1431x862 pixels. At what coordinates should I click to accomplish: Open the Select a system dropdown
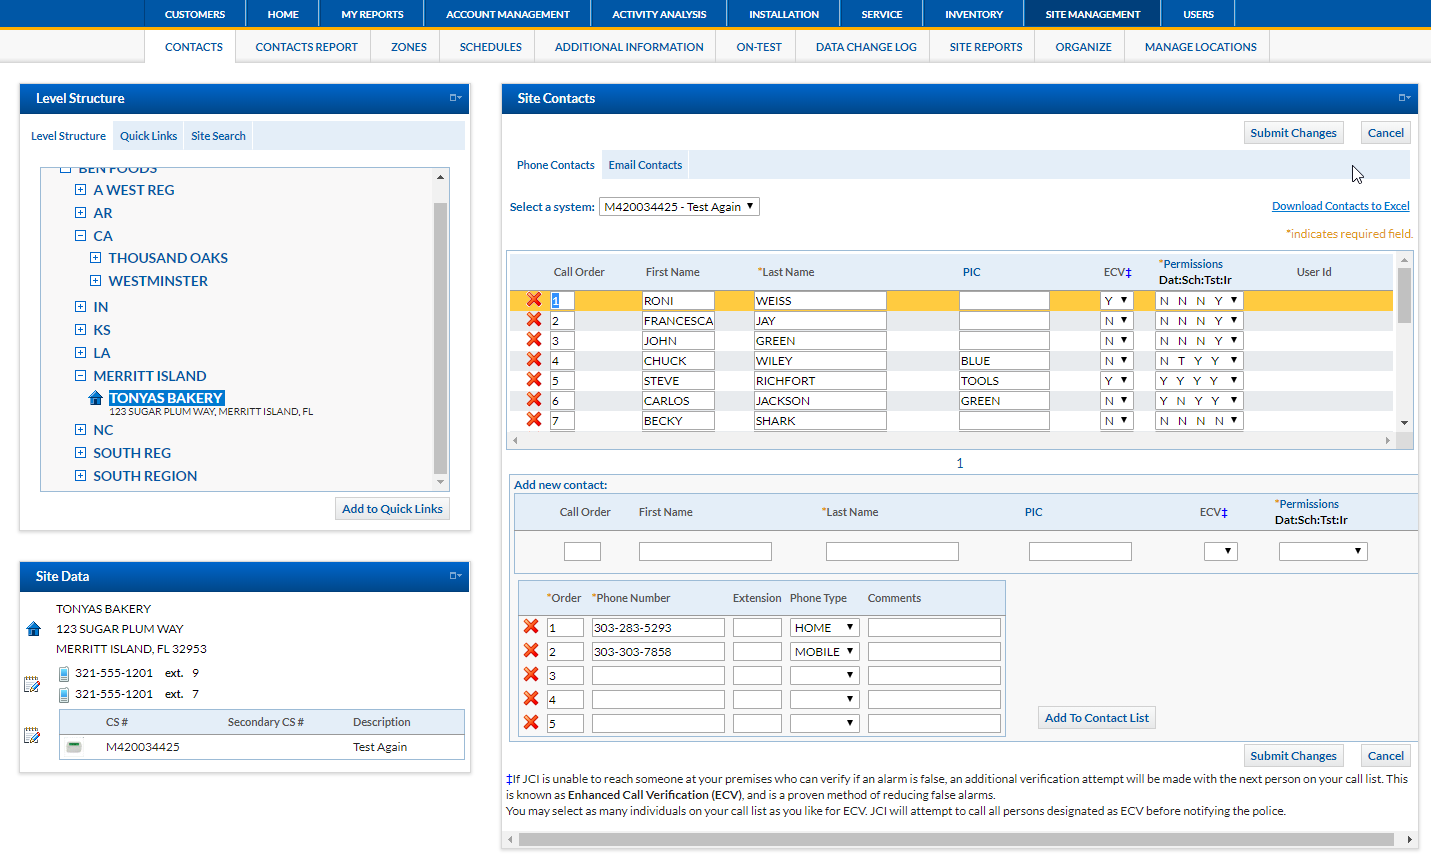679,207
